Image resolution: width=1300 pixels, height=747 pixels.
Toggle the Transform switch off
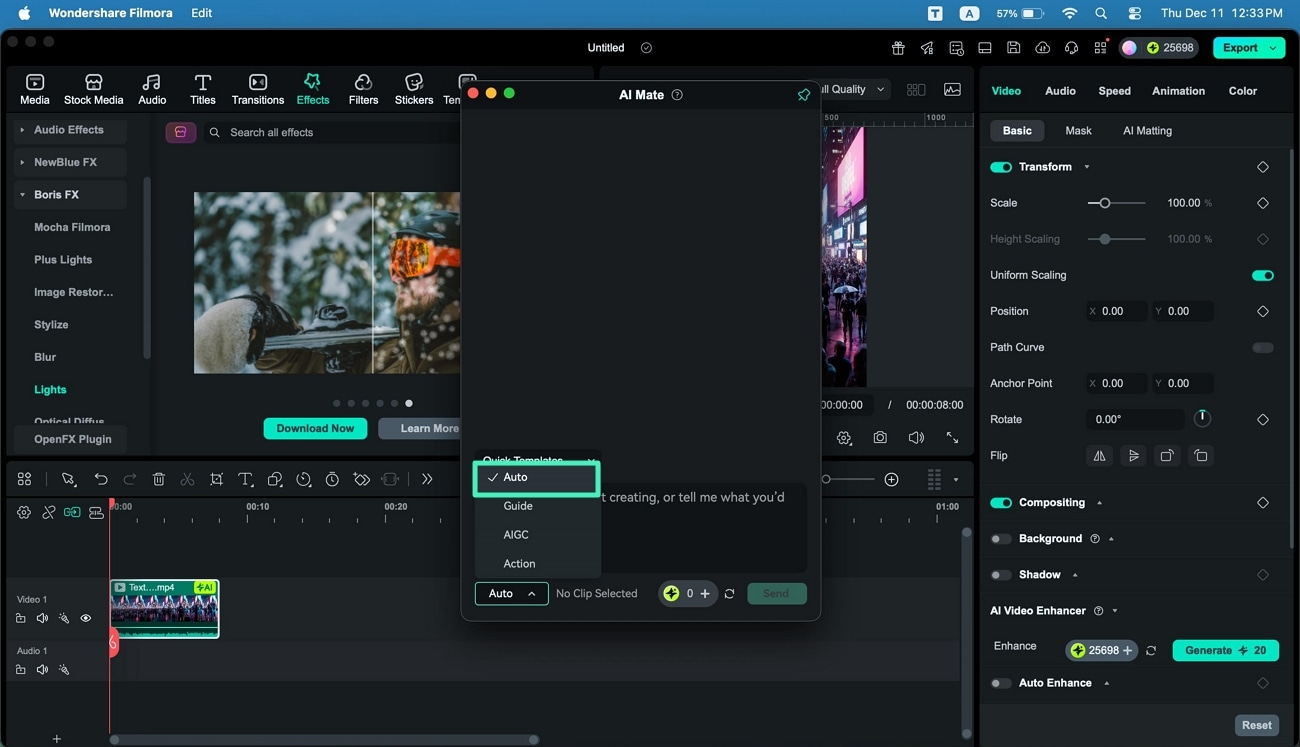[x=1000, y=167]
